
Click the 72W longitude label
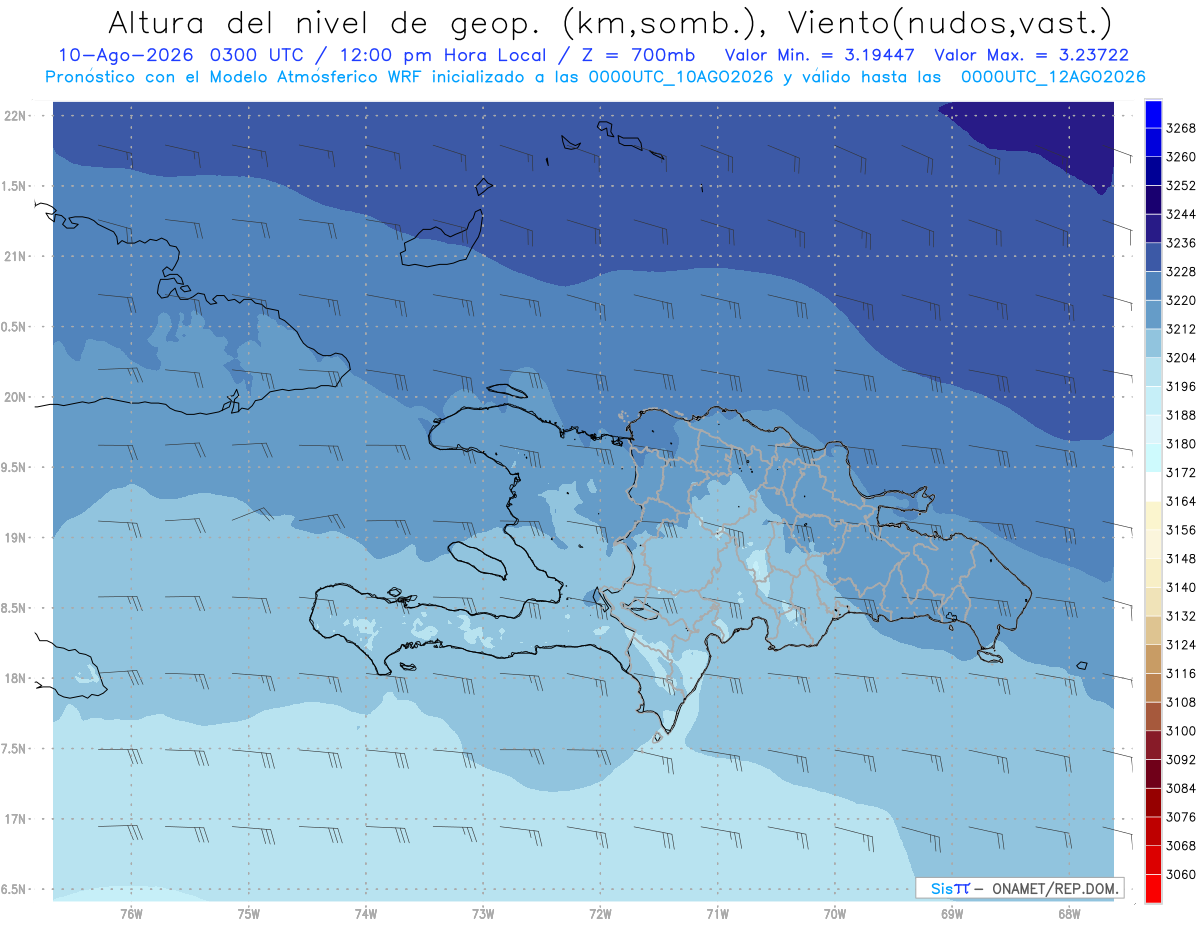[x=600, y=914]
